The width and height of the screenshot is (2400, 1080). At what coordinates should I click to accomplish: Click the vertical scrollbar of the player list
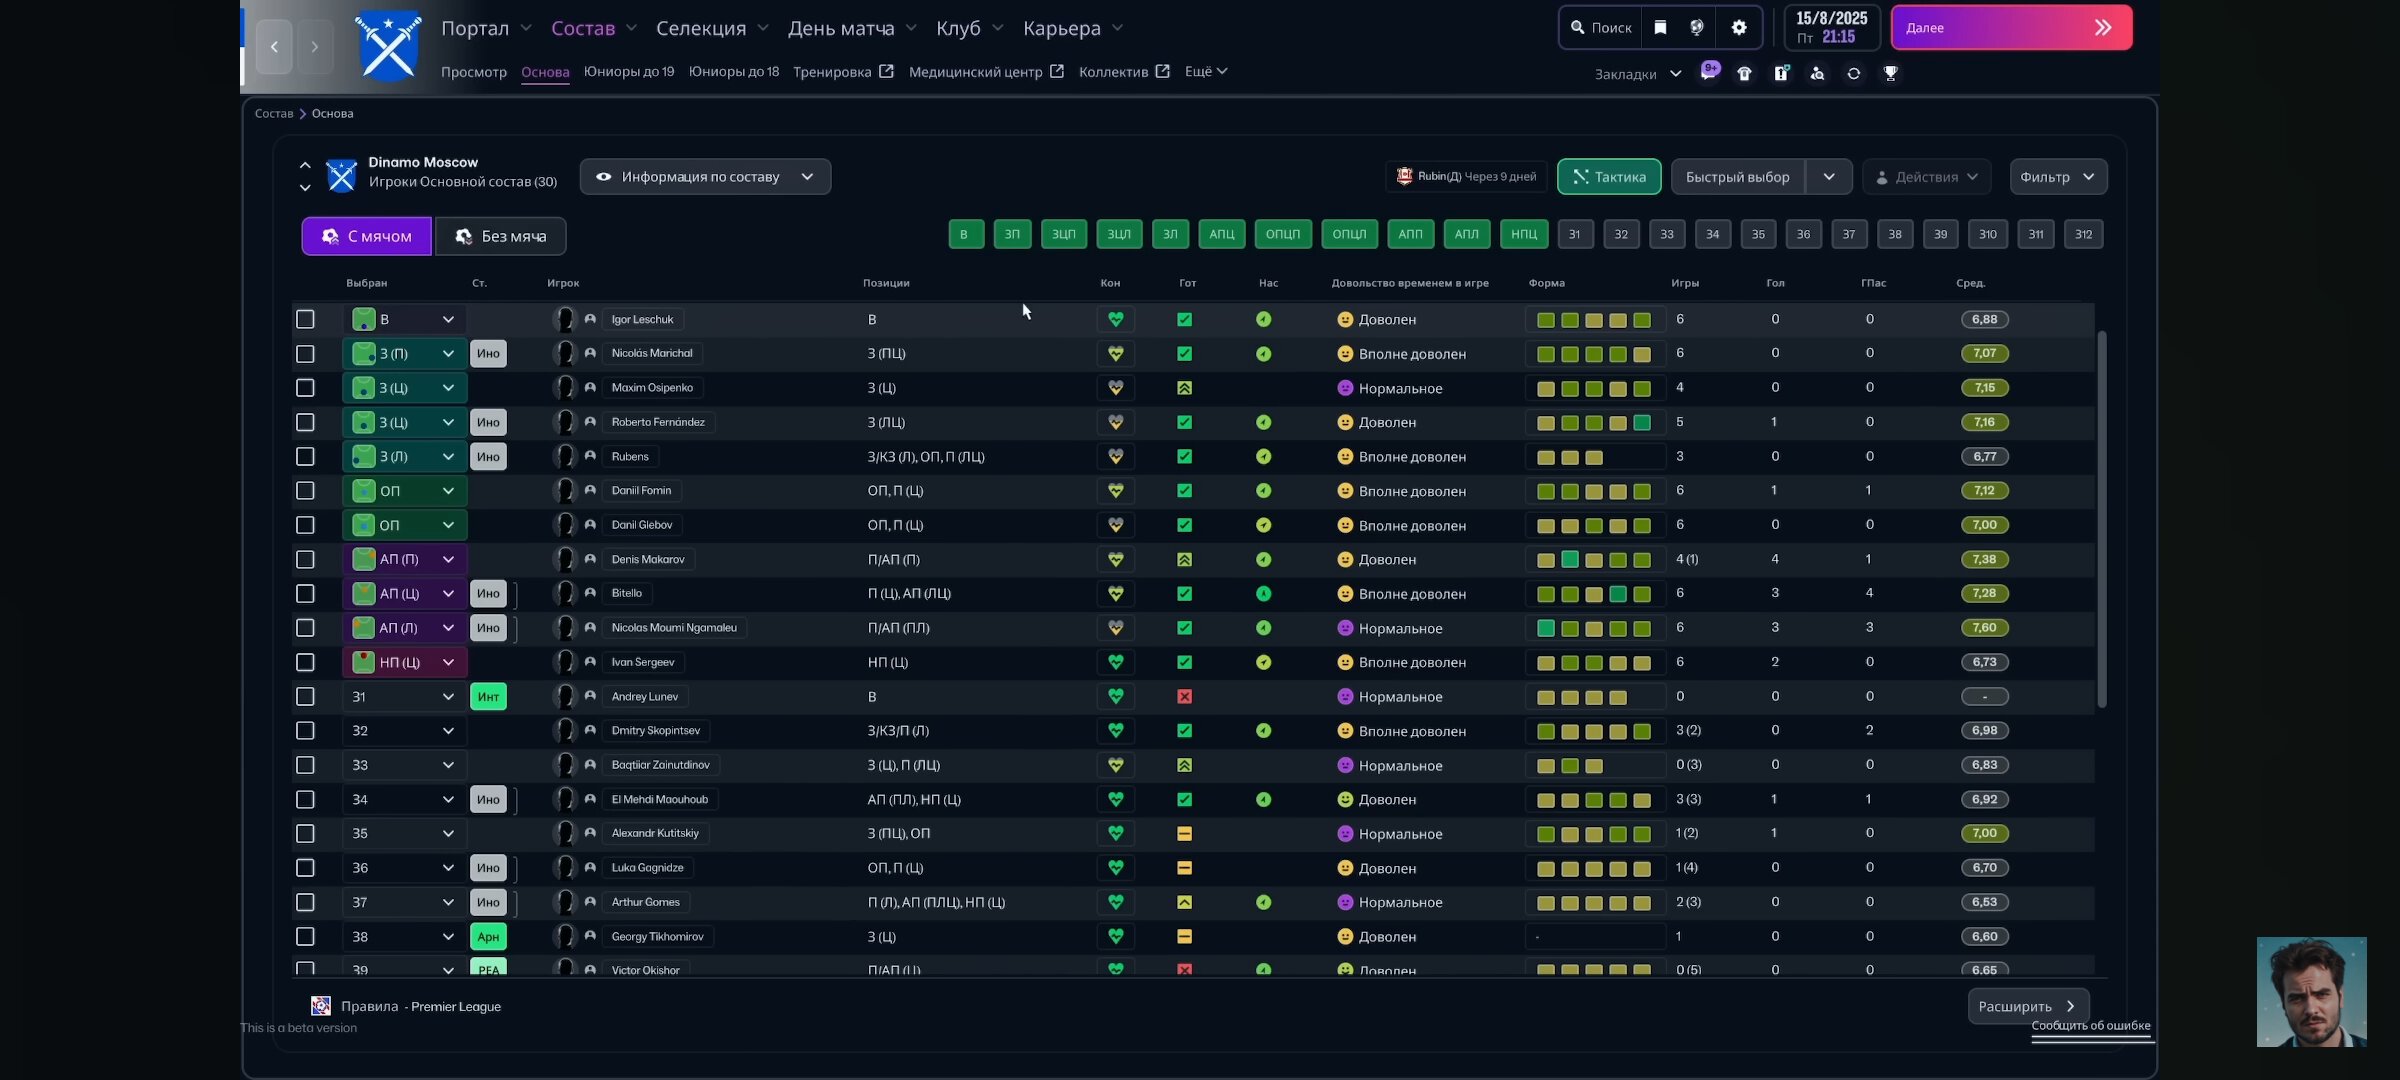[x=2101, y=520]
